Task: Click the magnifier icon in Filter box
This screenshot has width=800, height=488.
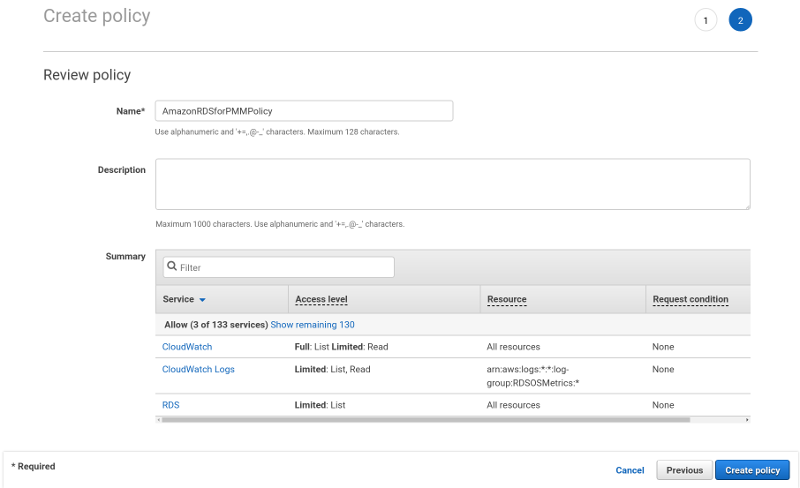Action: tap(172, 267)
